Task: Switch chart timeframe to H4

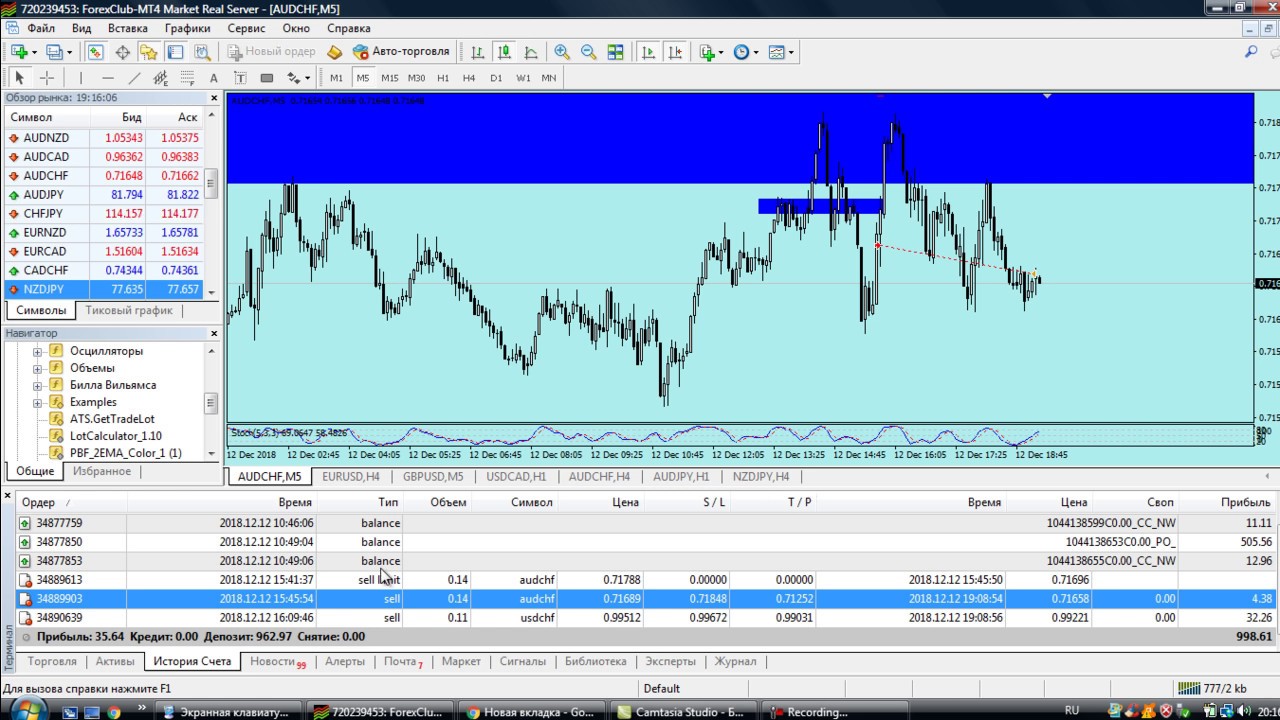Action: click(x=469, y=78)
